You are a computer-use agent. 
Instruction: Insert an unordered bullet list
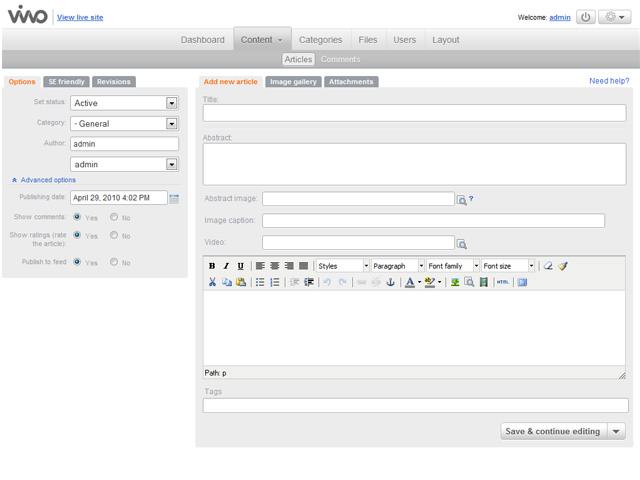tap(260, 282)
